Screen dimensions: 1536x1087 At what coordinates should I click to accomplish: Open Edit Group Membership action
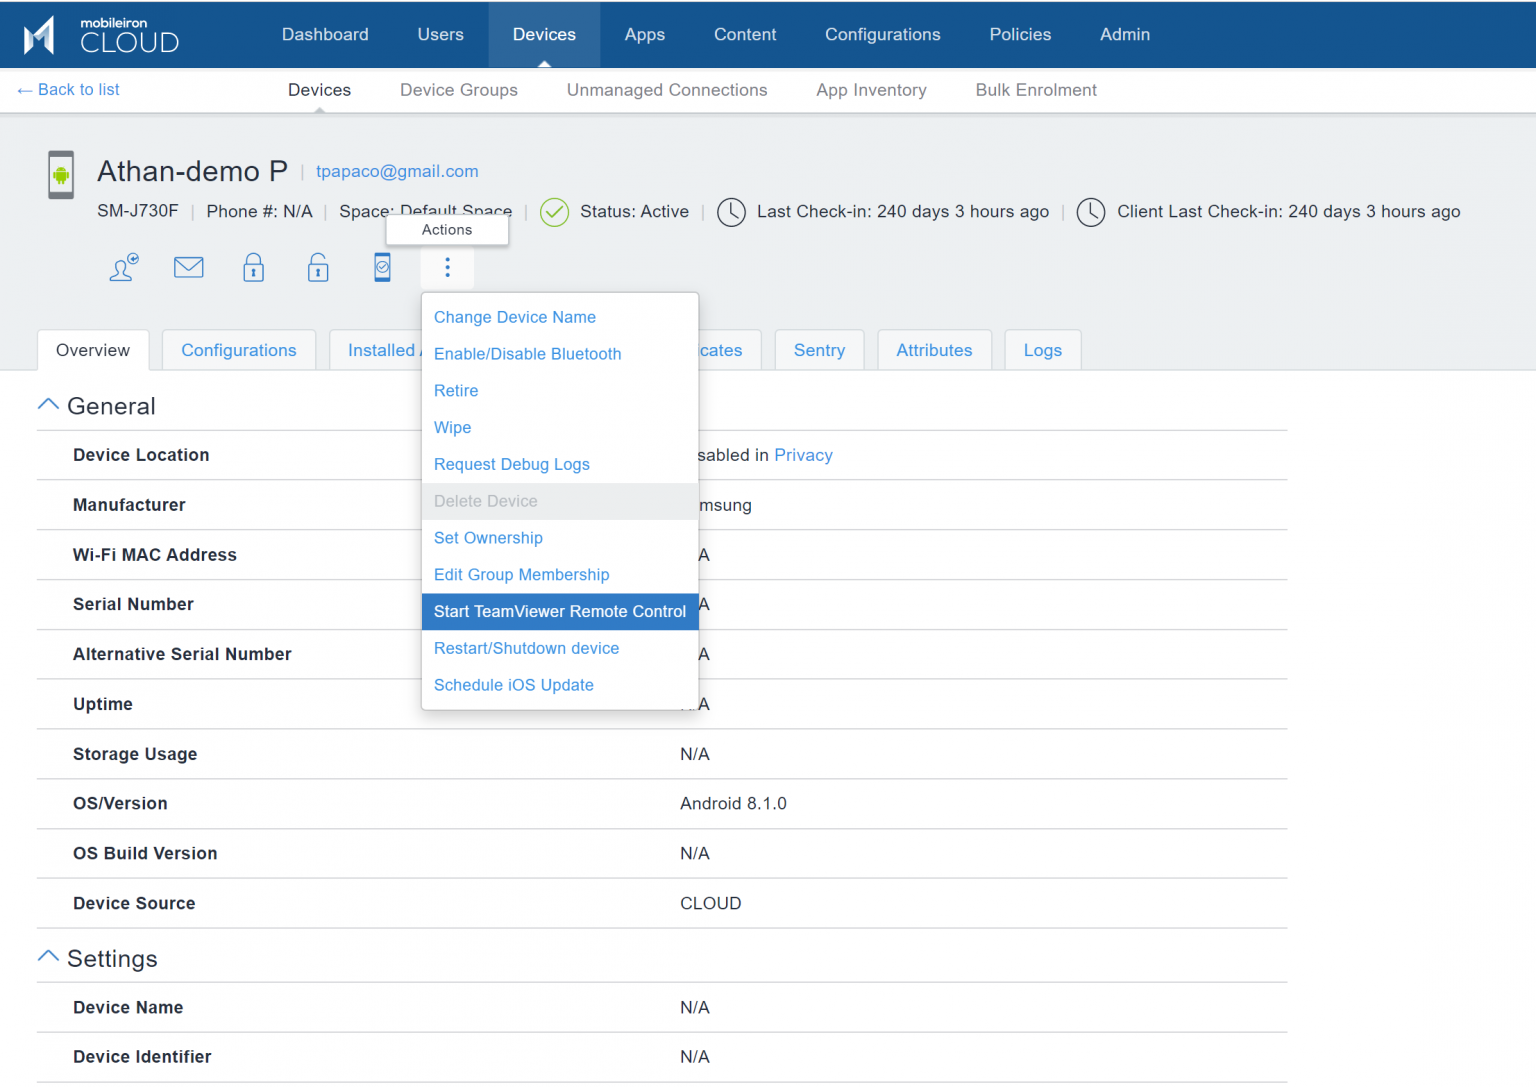(x=521, y=575)
